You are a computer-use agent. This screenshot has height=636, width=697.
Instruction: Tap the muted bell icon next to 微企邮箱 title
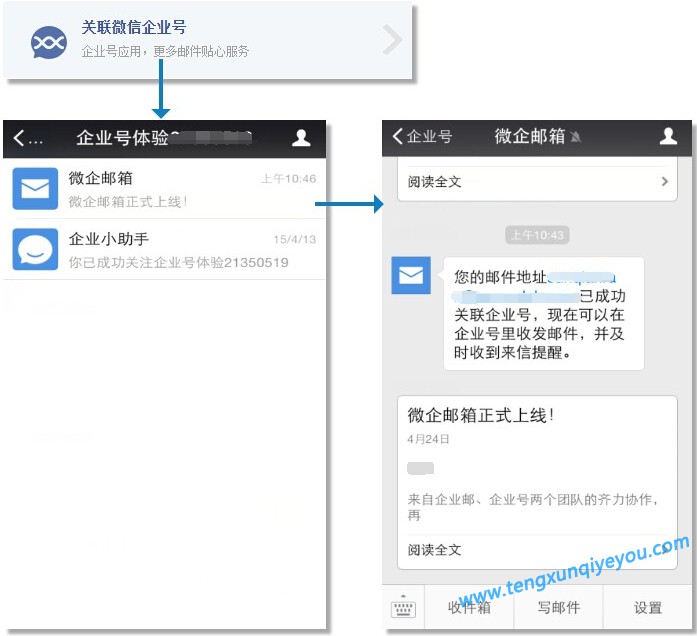[x=576, y=137]
